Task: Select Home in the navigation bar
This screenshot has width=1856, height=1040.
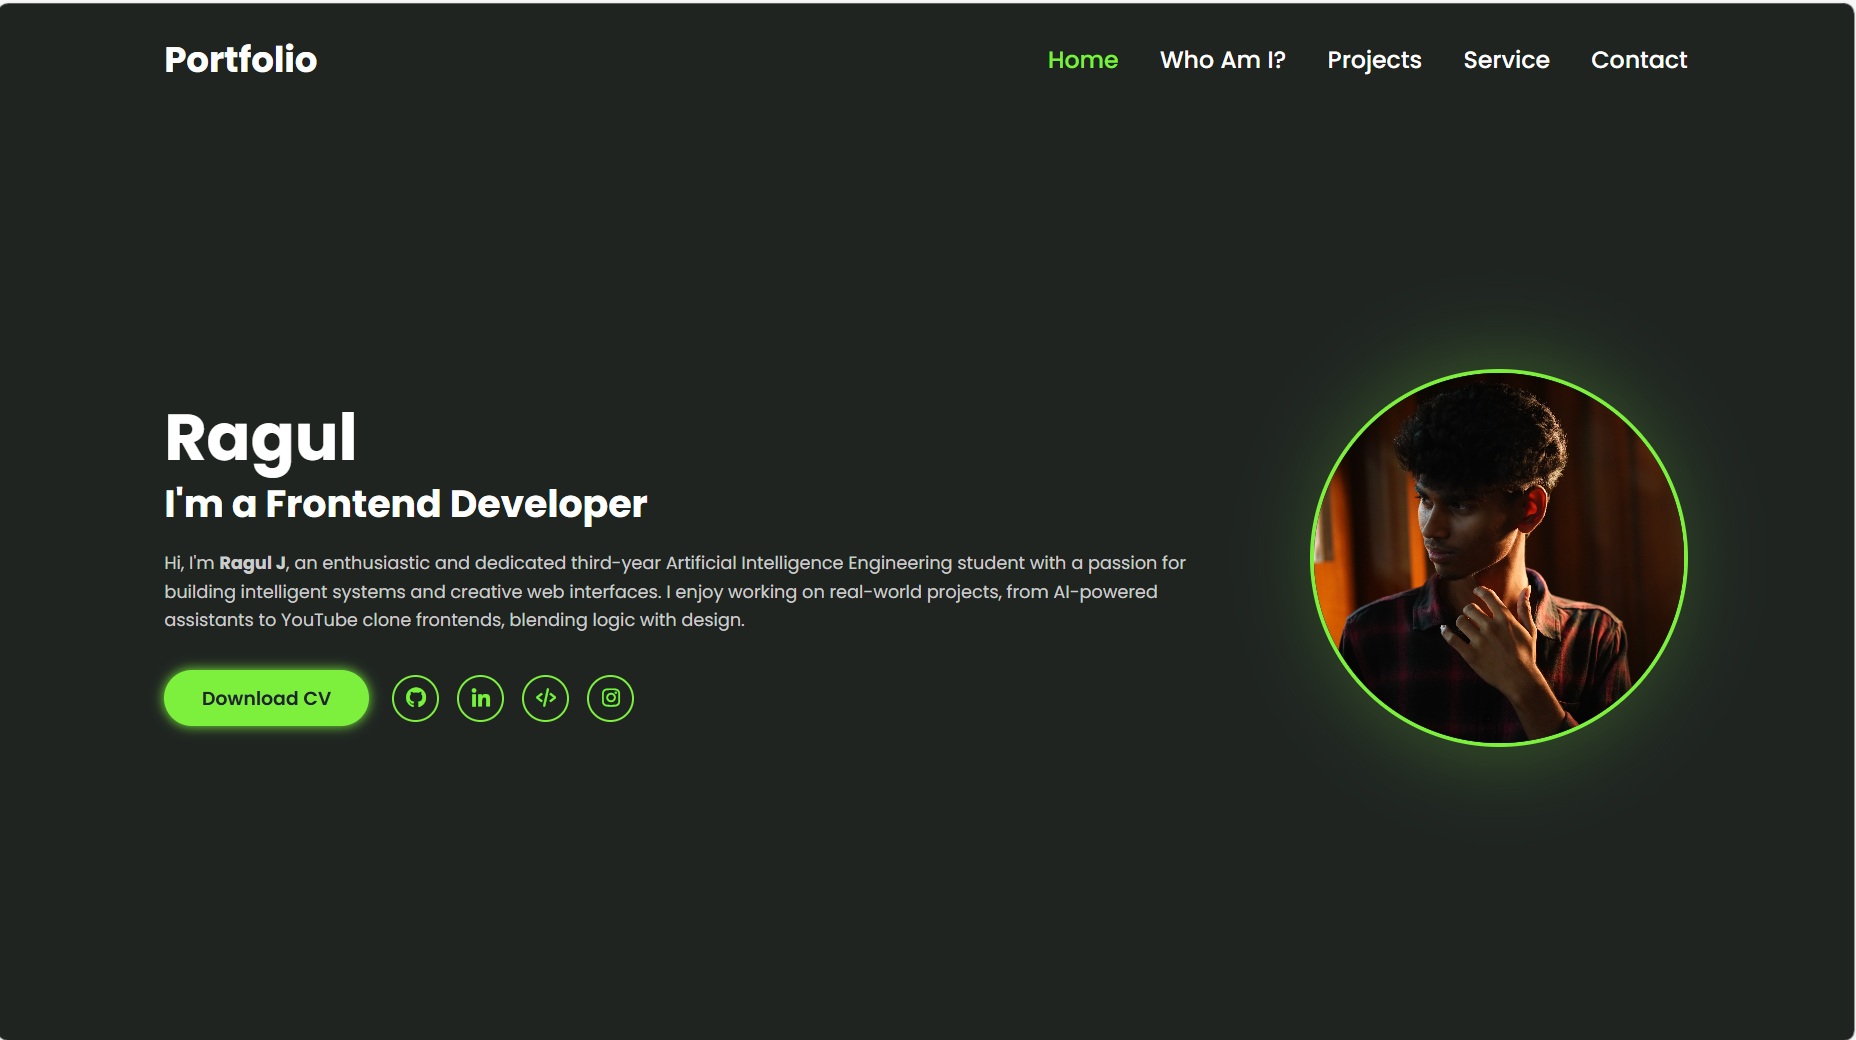Action: pyautogui.click(x=1083, y=60)
